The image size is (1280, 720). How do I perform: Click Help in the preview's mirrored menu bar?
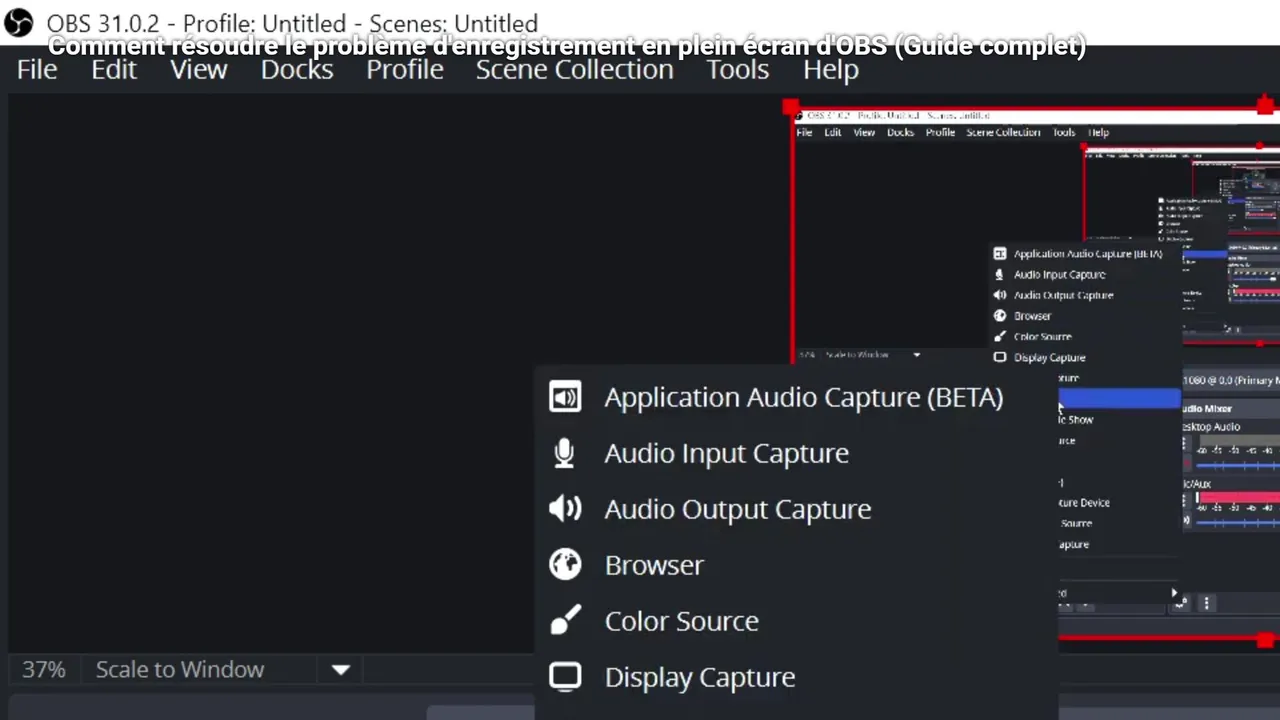click(x=1098, y=132)
